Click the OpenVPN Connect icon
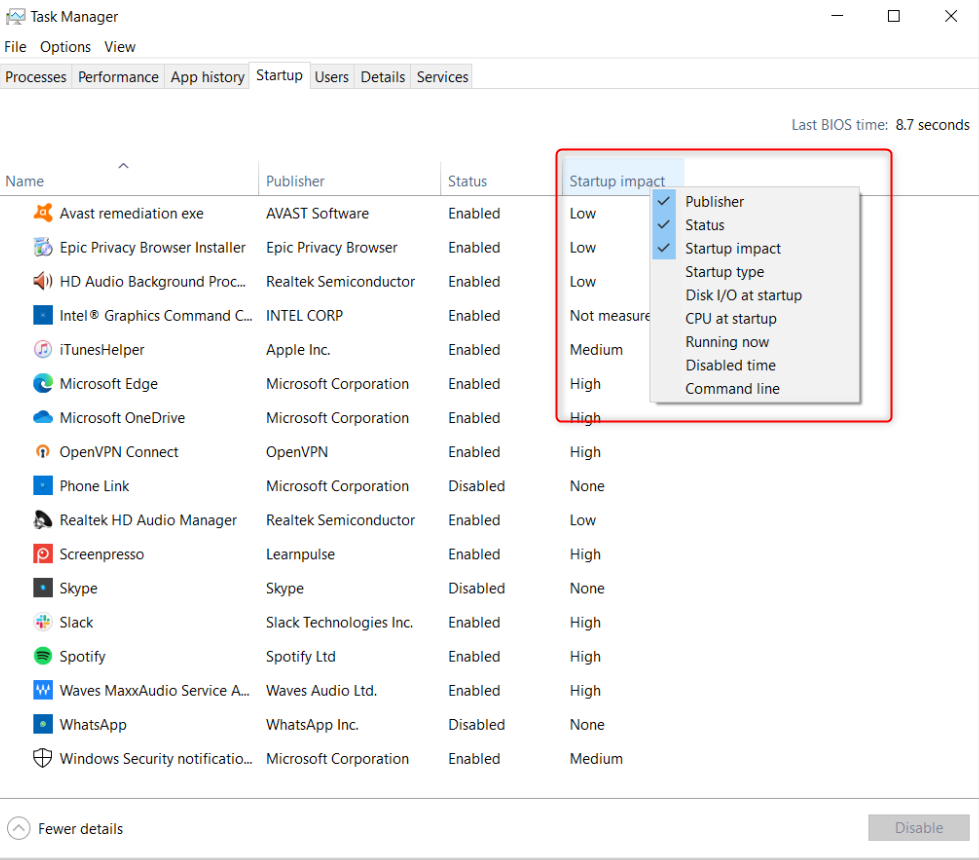 point(42,452)
